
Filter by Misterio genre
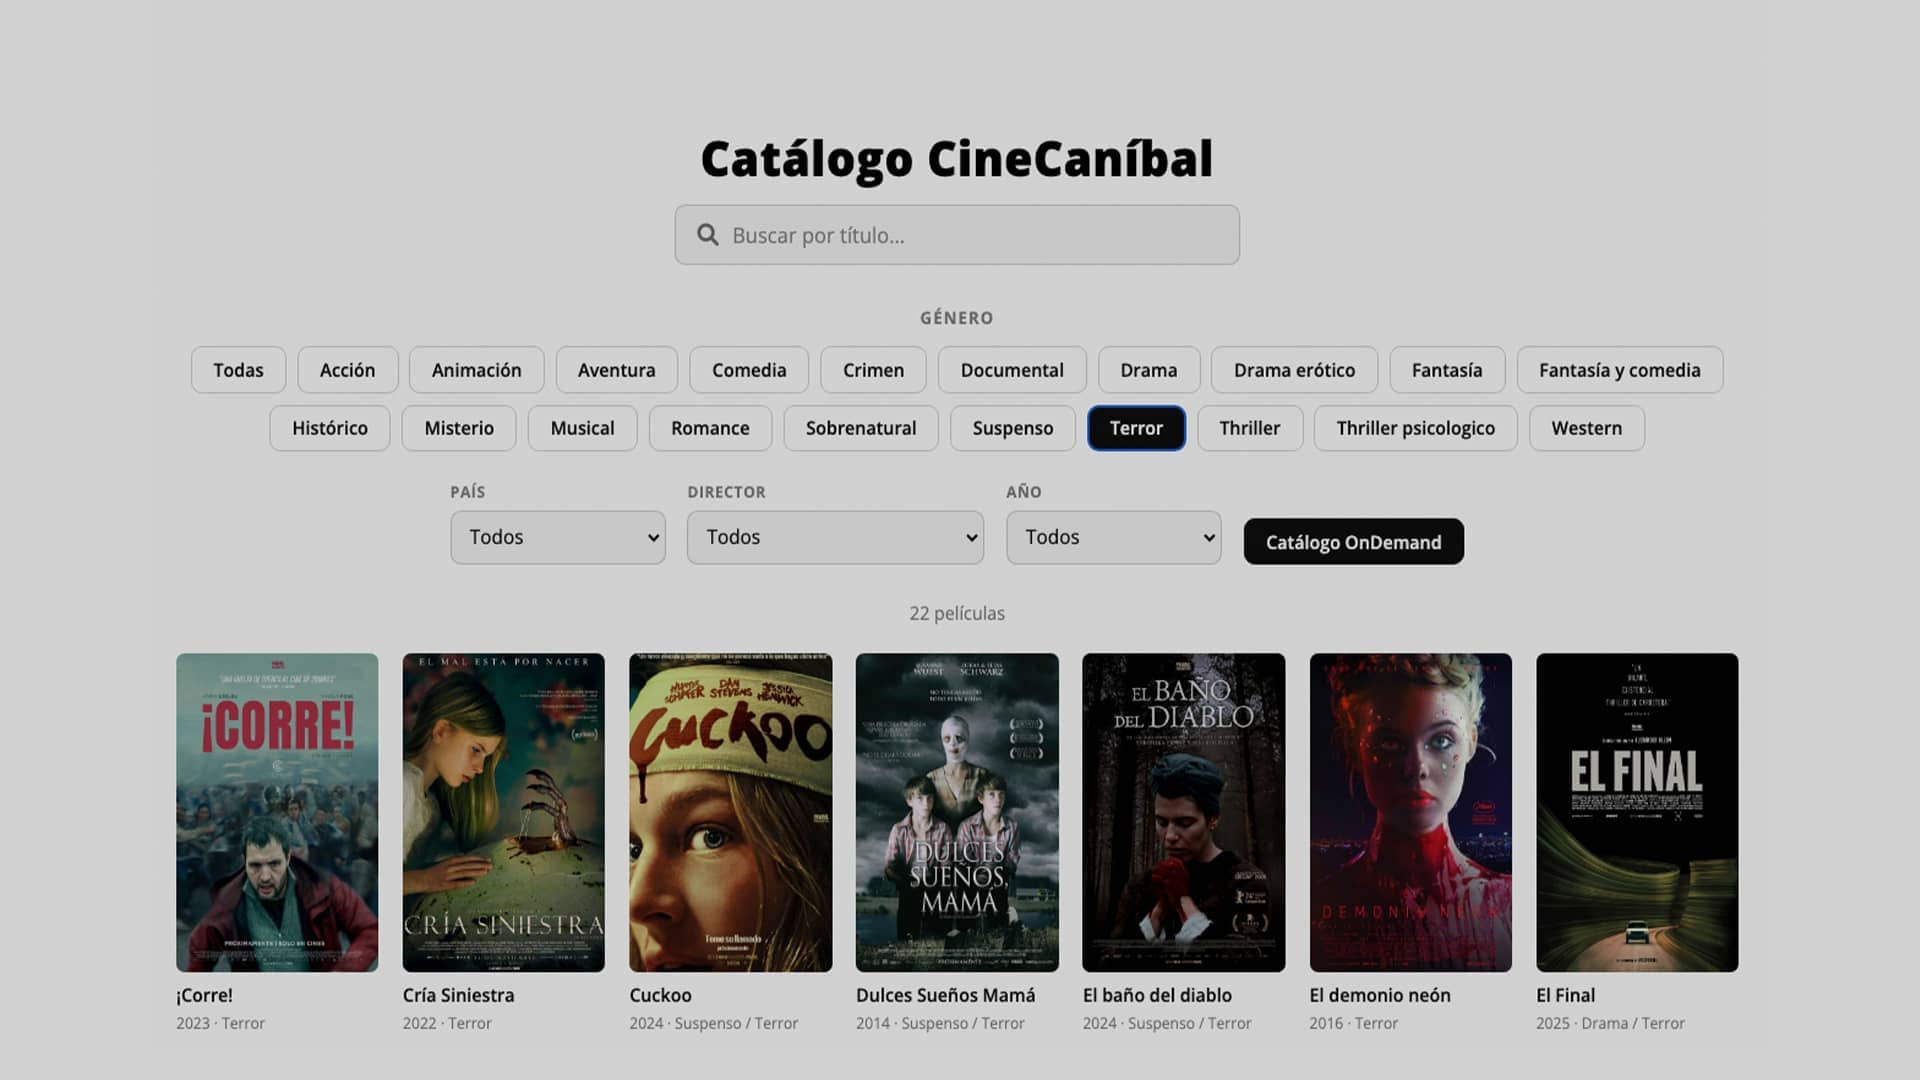tap(459, 428)
